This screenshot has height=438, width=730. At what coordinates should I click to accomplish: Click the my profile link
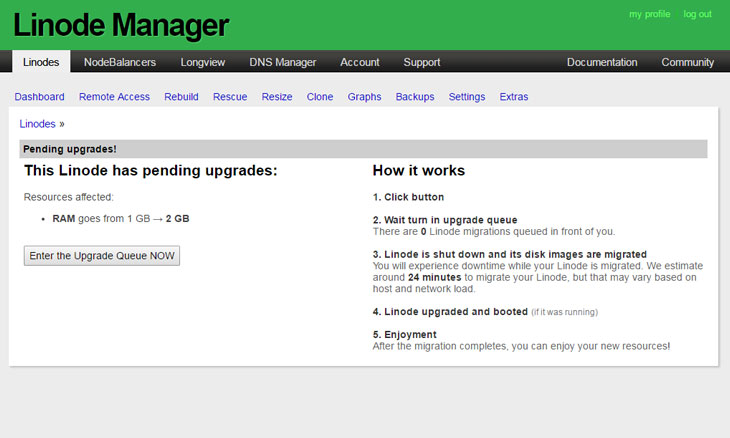pos(649,14)
